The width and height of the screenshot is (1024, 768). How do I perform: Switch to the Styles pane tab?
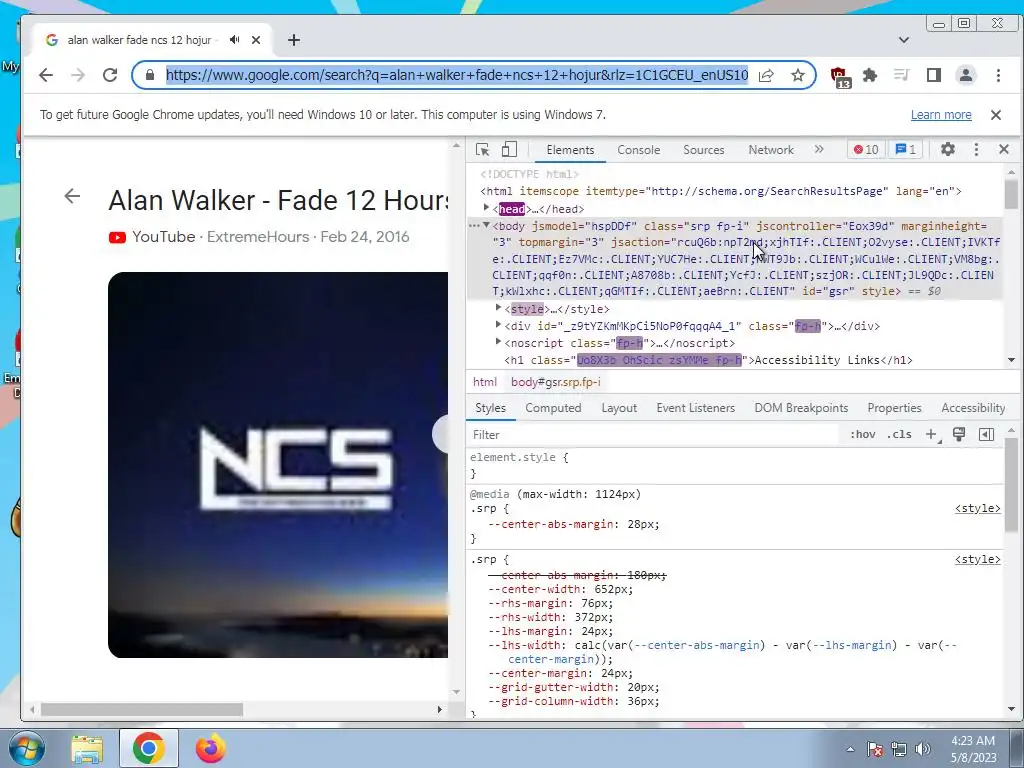click(x=490, y=408)
